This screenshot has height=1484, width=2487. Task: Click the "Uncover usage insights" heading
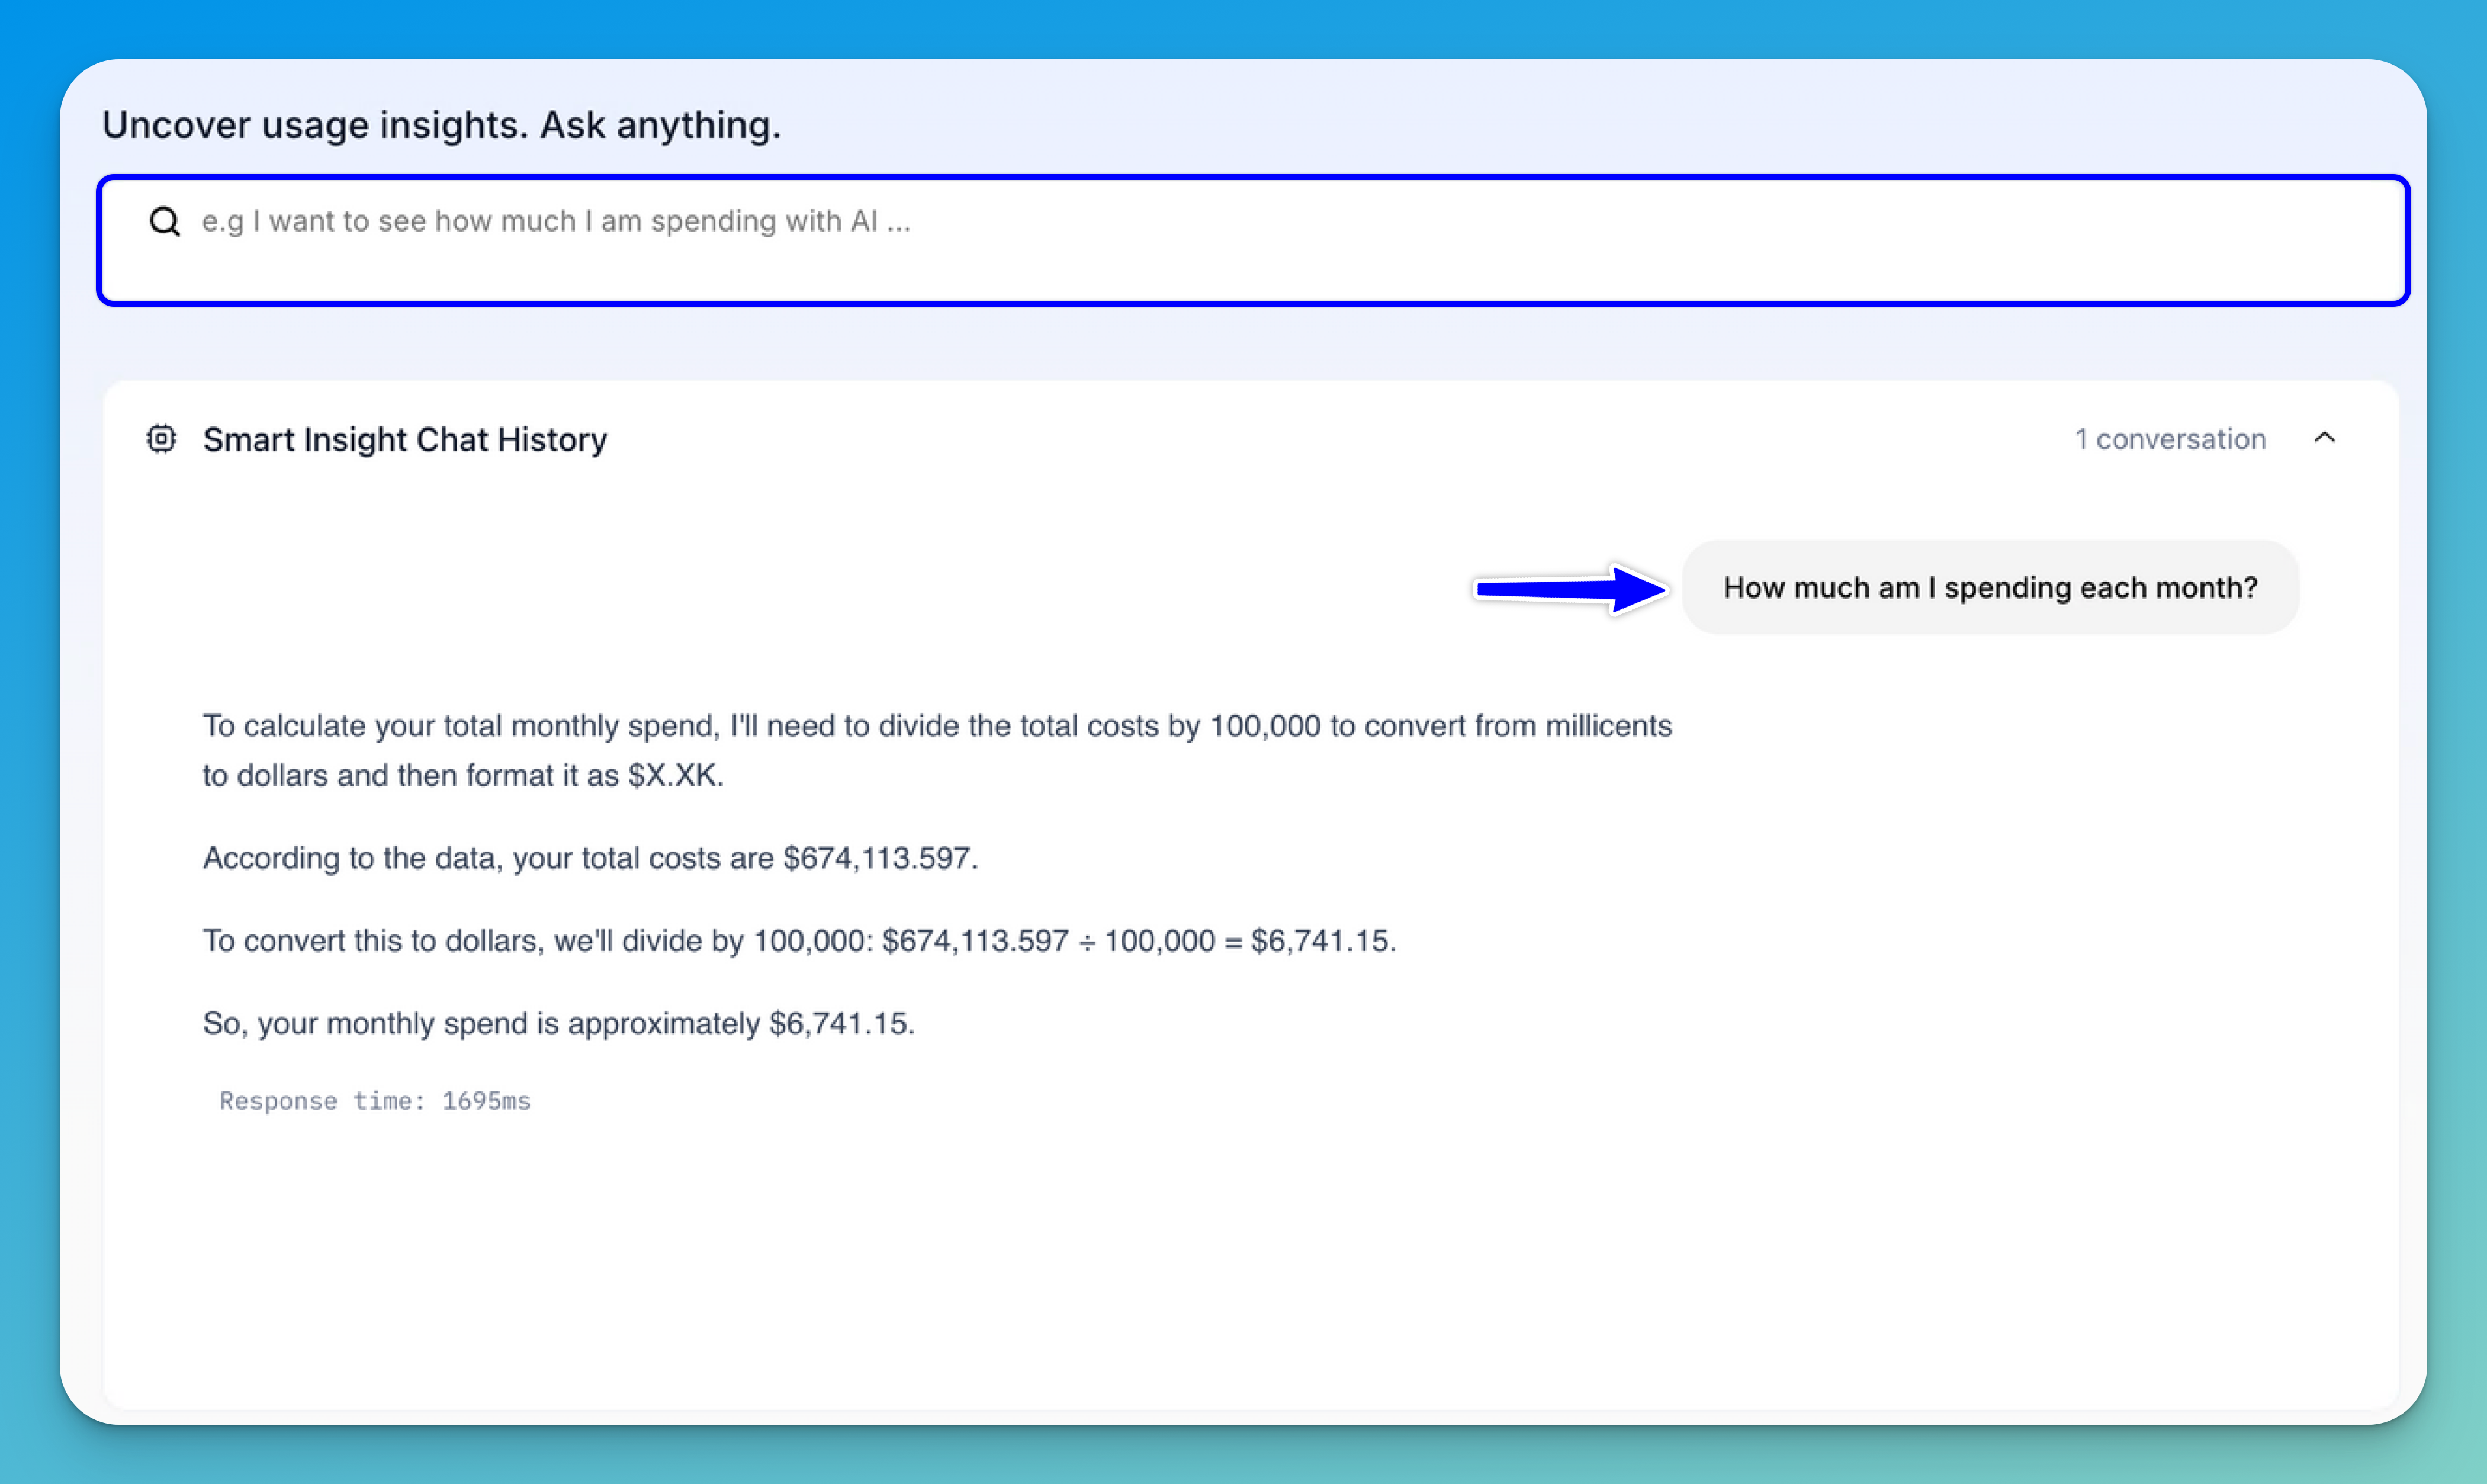441,125
